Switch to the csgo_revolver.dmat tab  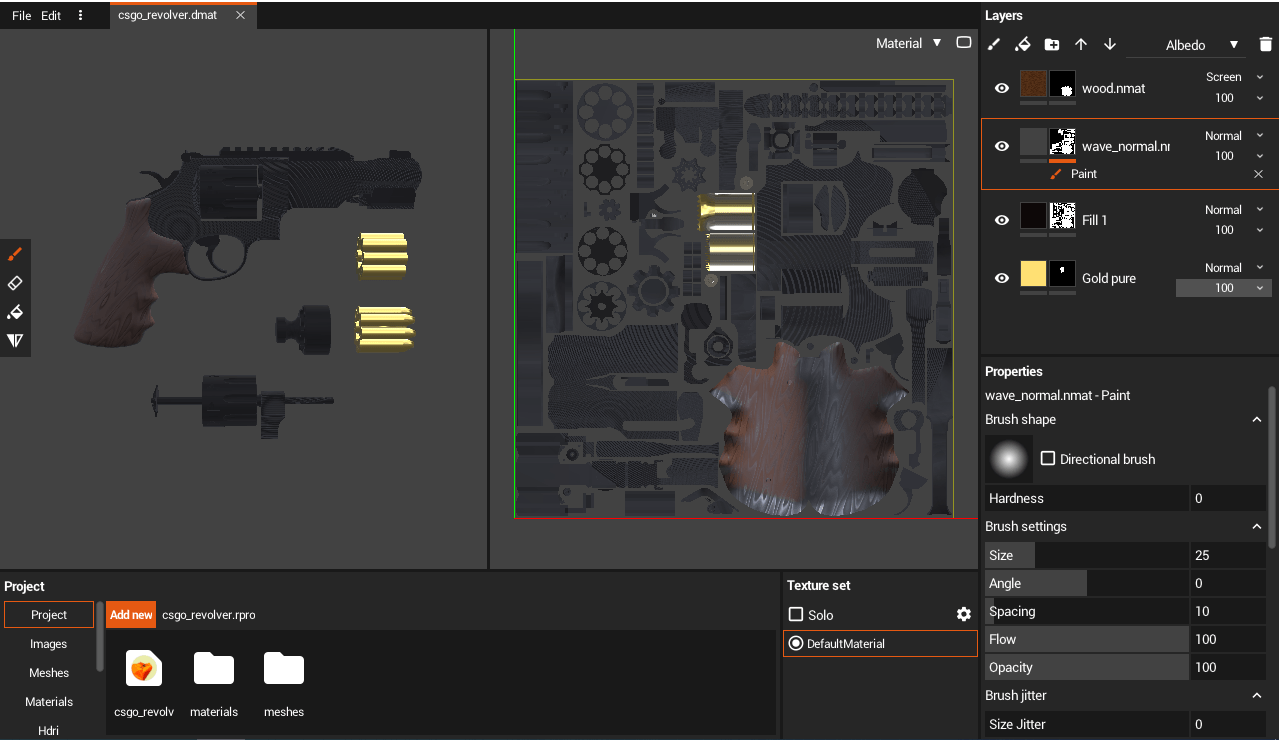click(168, 15)
